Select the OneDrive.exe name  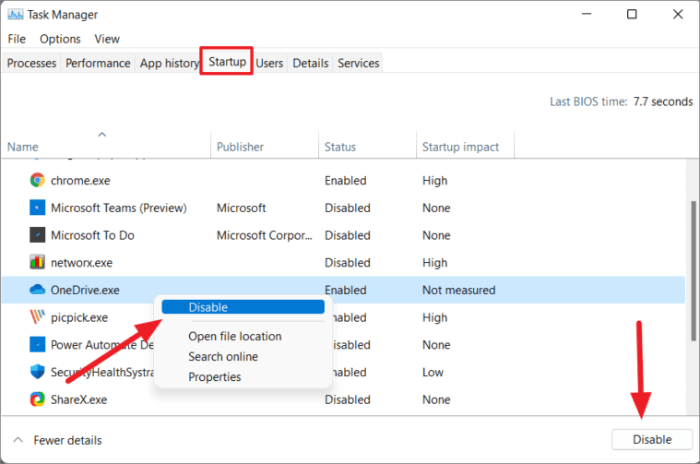click(x=85, y=290)
